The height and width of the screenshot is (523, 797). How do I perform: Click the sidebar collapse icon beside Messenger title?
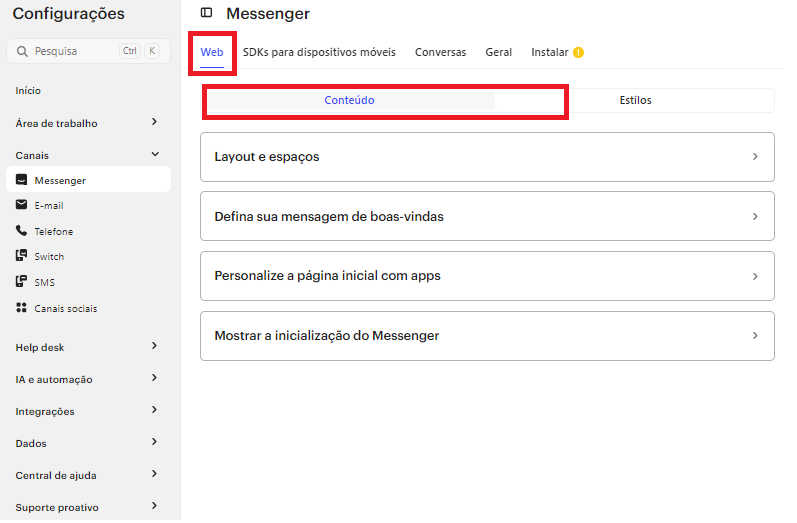click(207, 13)
